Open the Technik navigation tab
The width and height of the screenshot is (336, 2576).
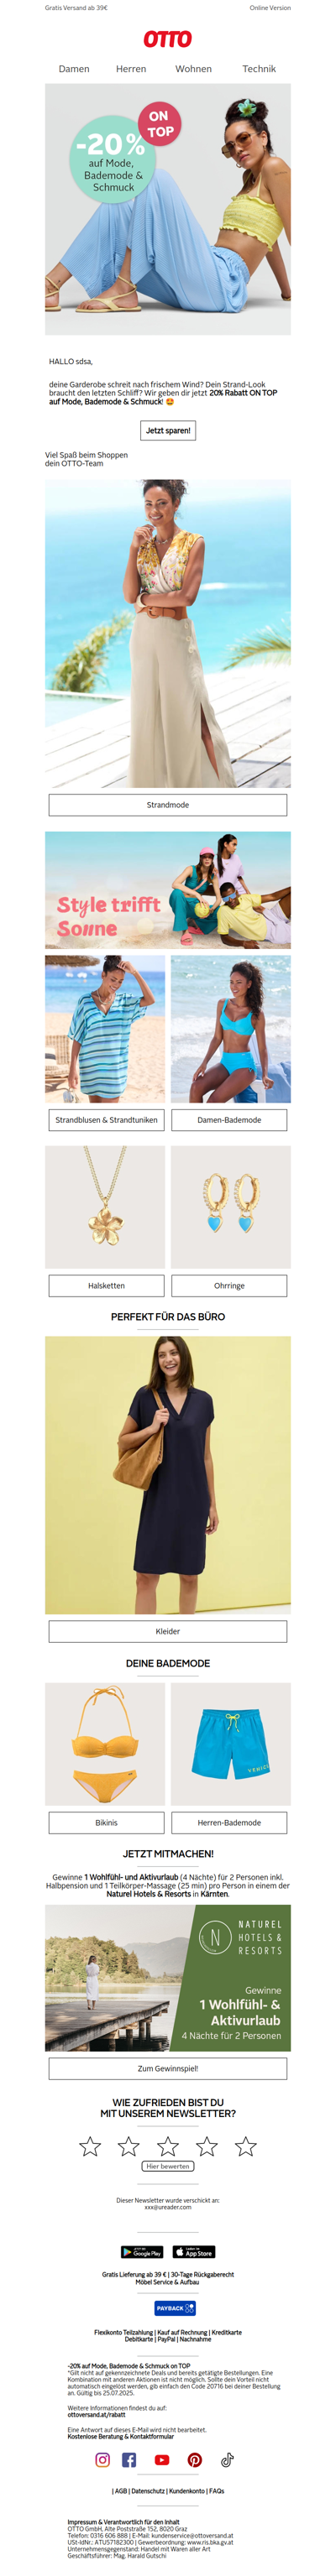click(259, 69)
